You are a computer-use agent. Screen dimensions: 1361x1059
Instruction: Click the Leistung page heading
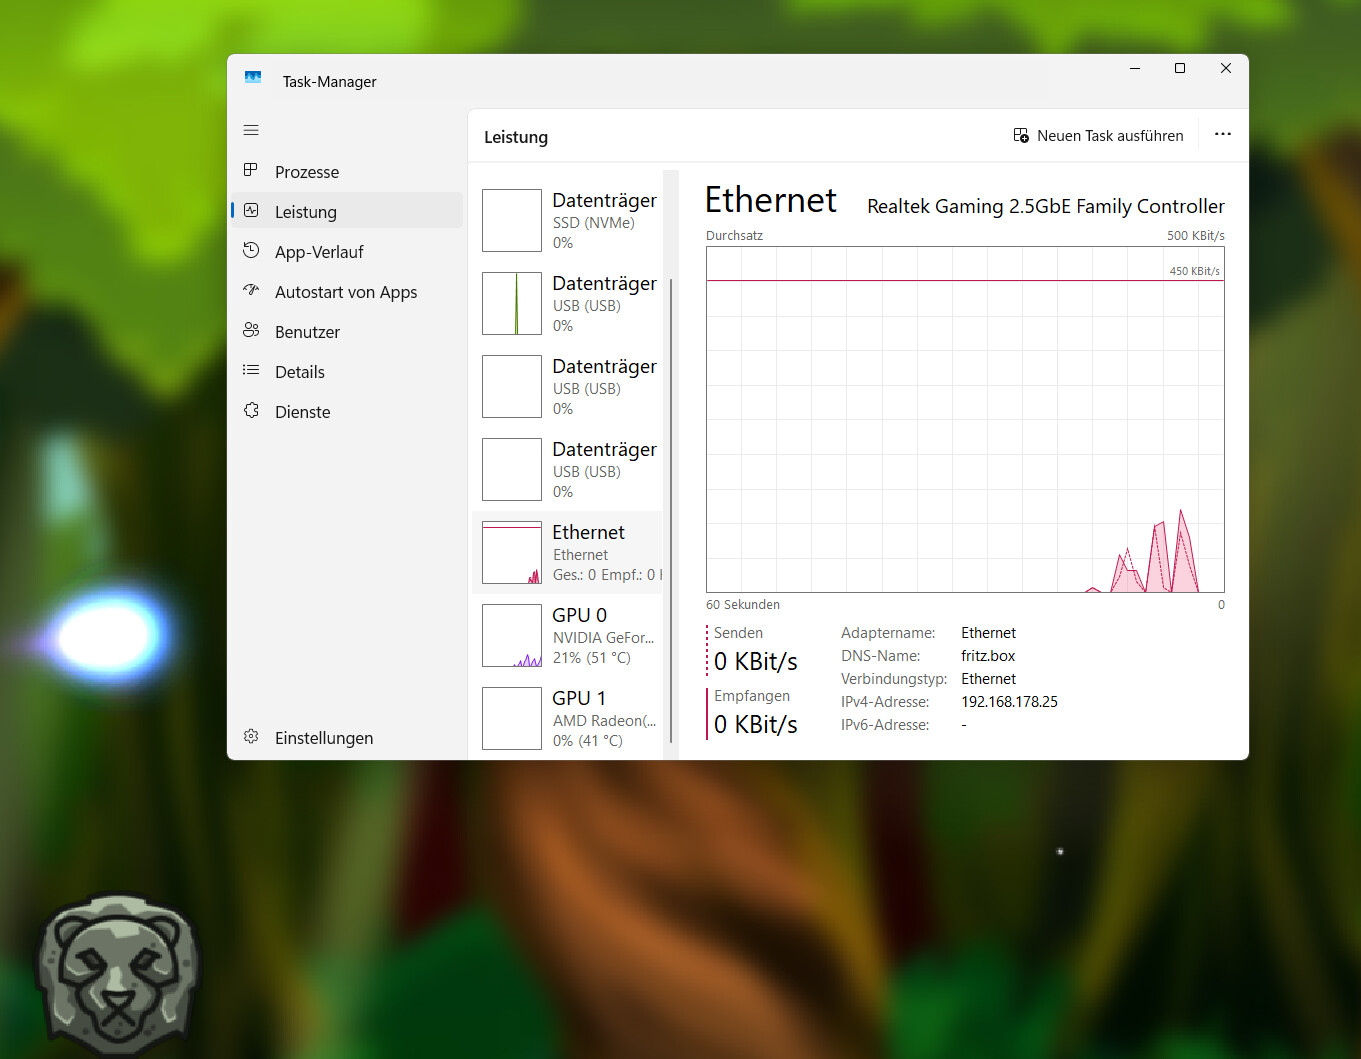[516, 137]
